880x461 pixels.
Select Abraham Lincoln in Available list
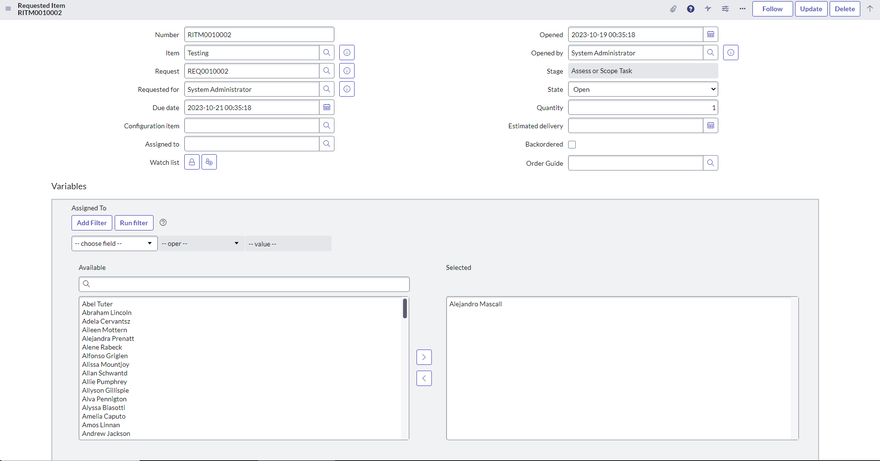pyautogui.click(x=107, y=313)
